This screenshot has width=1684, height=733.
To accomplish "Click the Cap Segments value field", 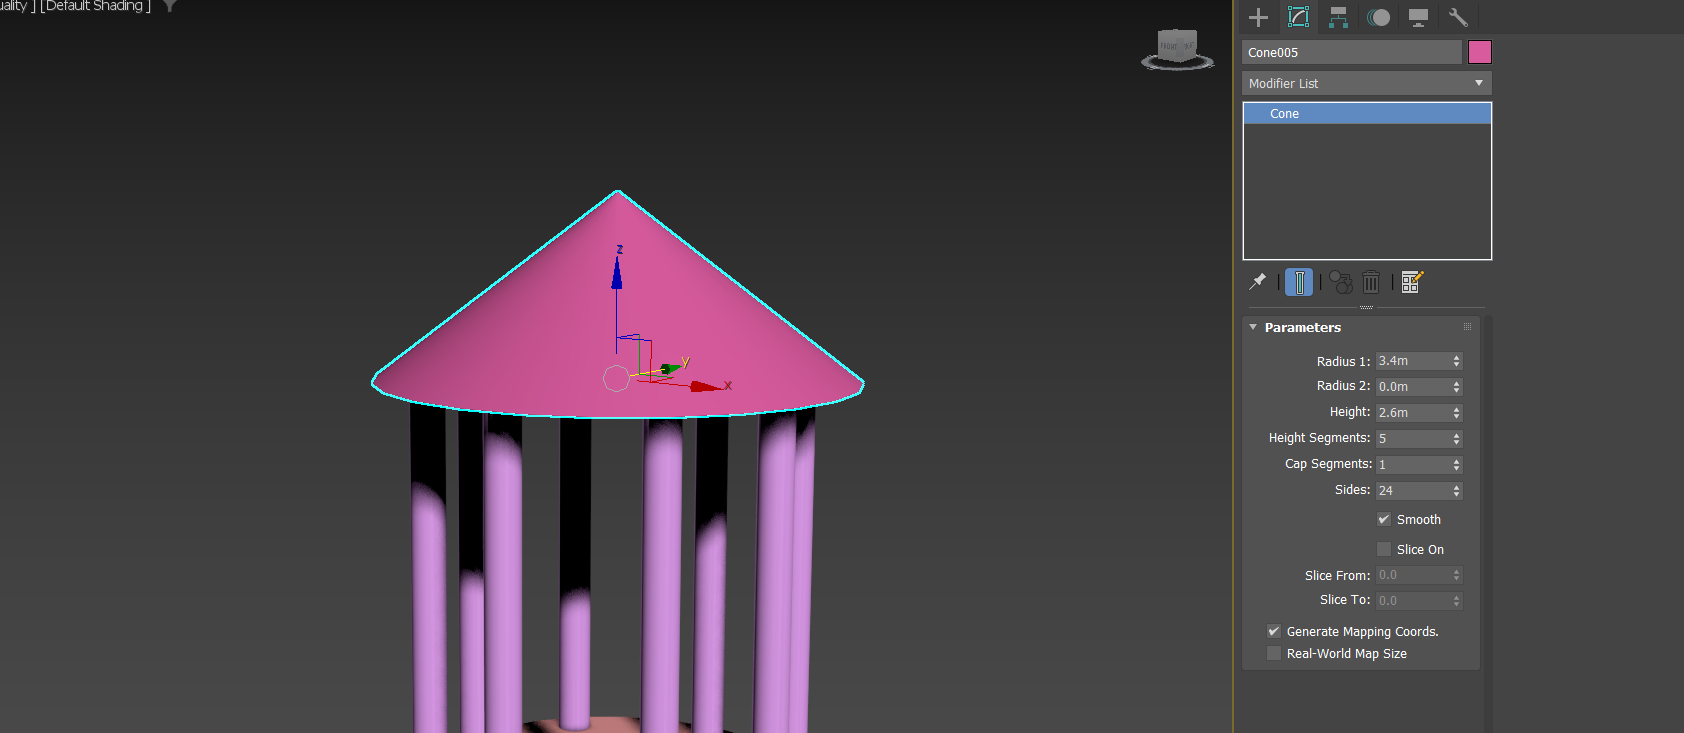I will coord(1413,465).
